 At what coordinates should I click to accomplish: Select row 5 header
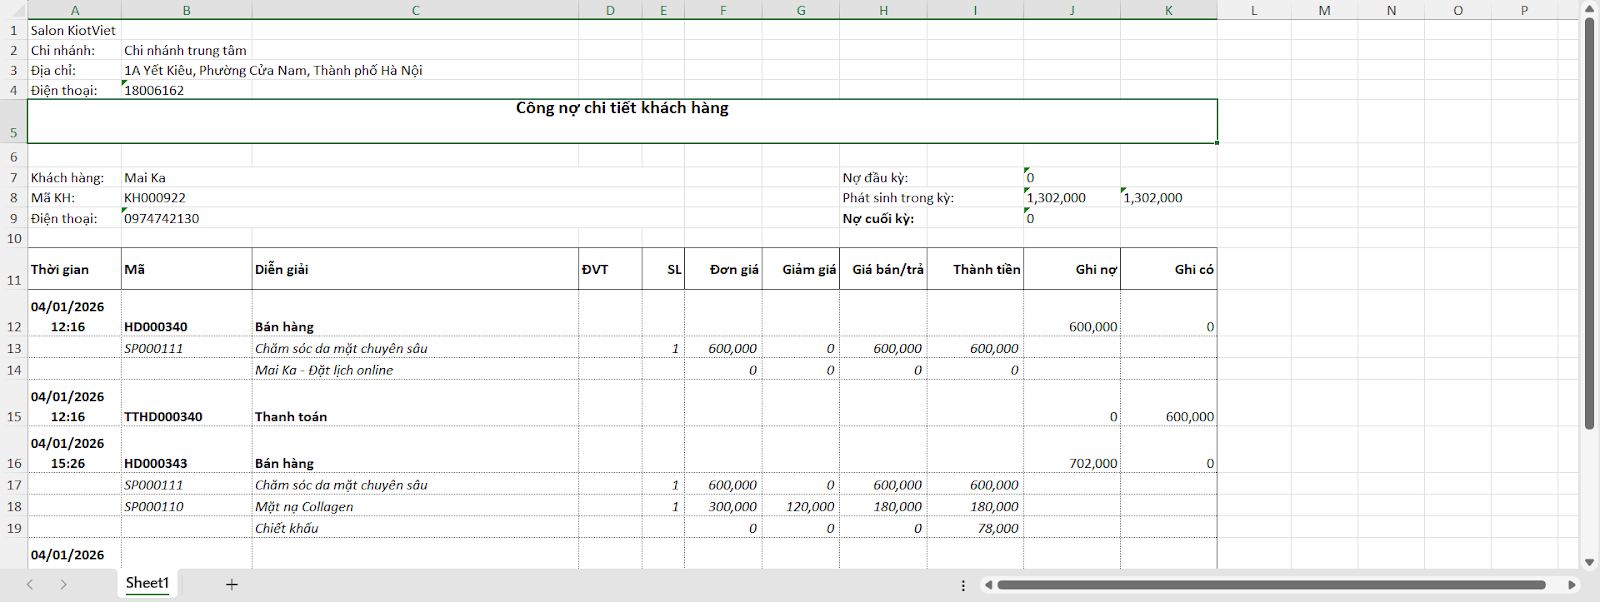pyautogui.click(x=14, y=121)
